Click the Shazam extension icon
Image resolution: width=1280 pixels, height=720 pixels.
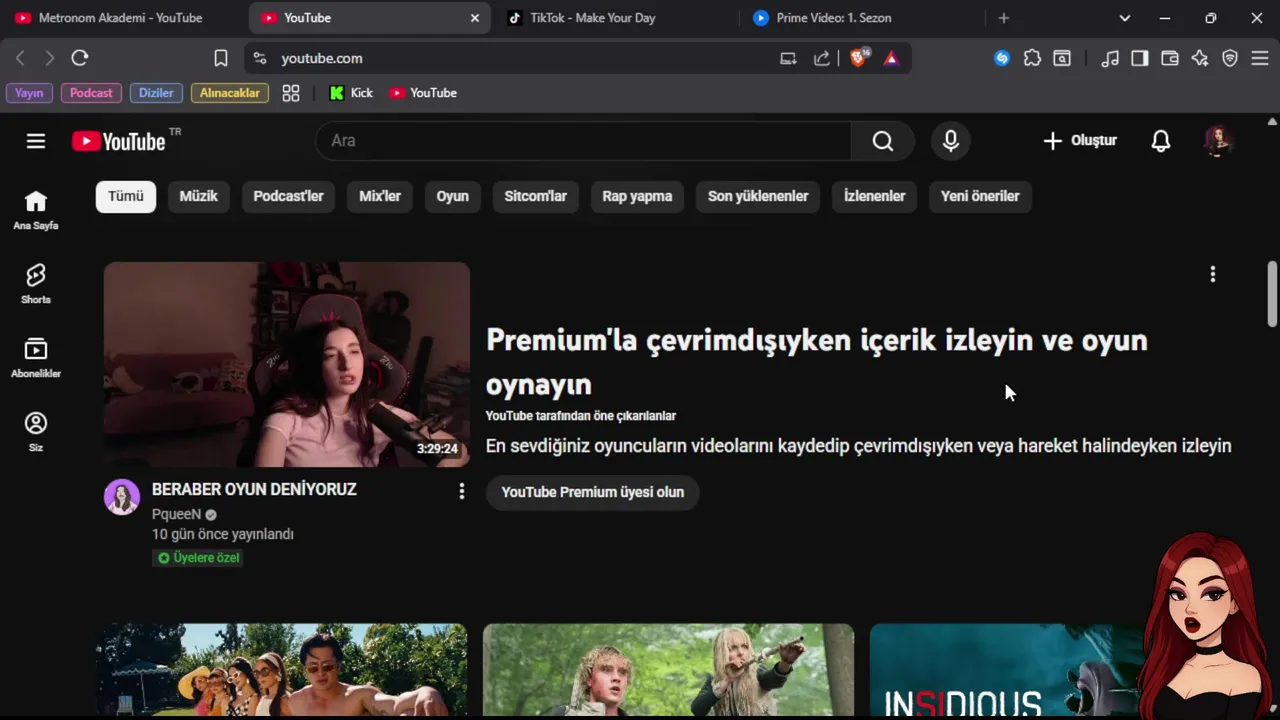pos(1002,58)
